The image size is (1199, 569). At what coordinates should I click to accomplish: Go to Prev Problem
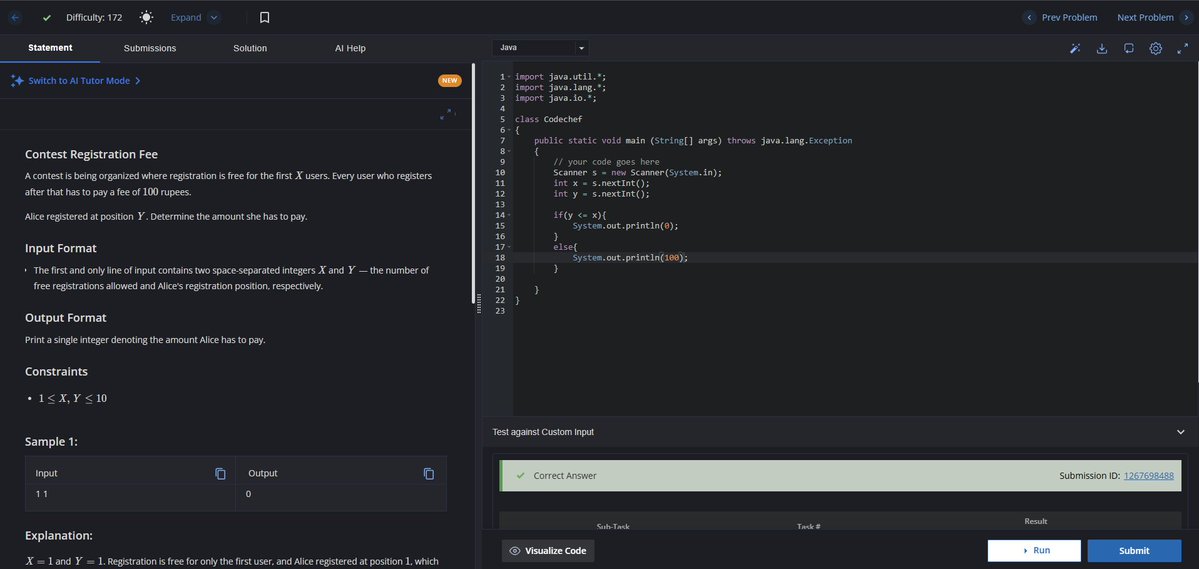1061,17
